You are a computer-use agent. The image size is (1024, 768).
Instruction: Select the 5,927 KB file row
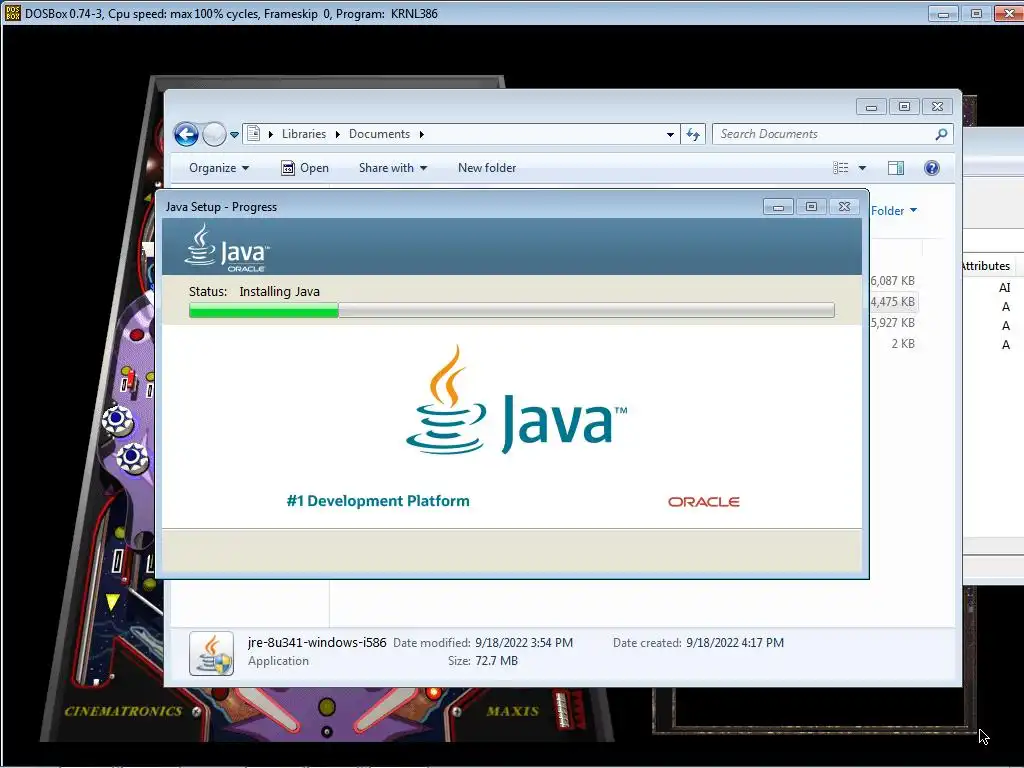pos(893,323)
